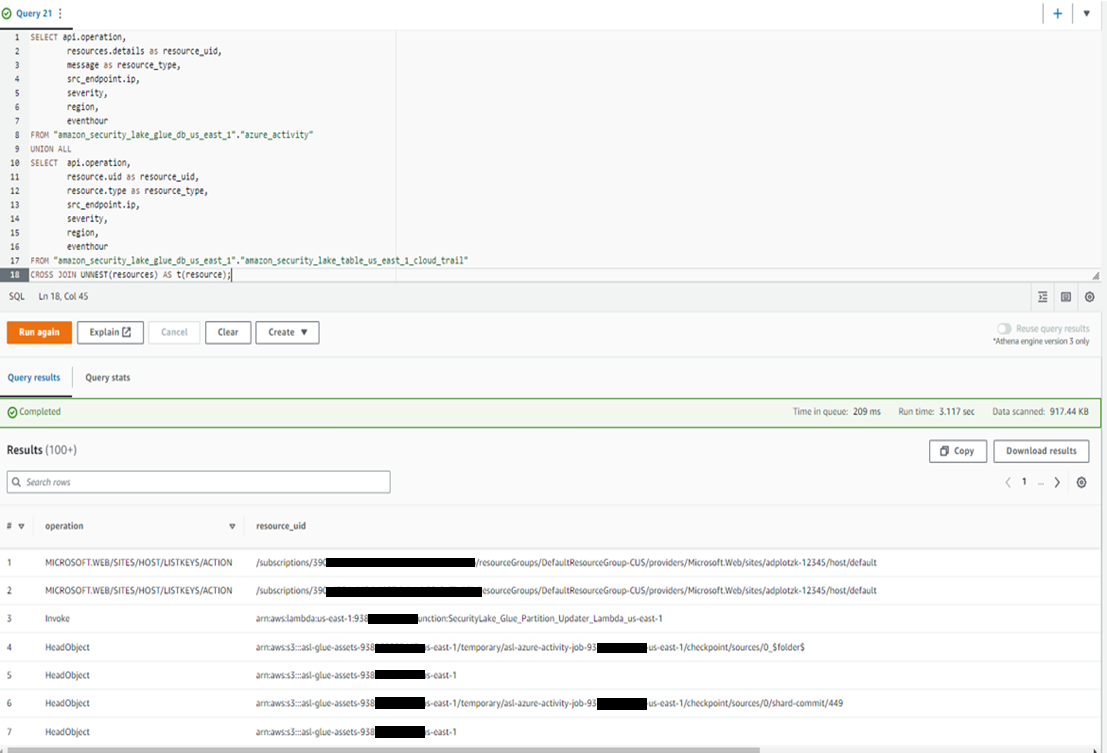Click the Search rows input field

pyautogui.click(x=197, y=482)
